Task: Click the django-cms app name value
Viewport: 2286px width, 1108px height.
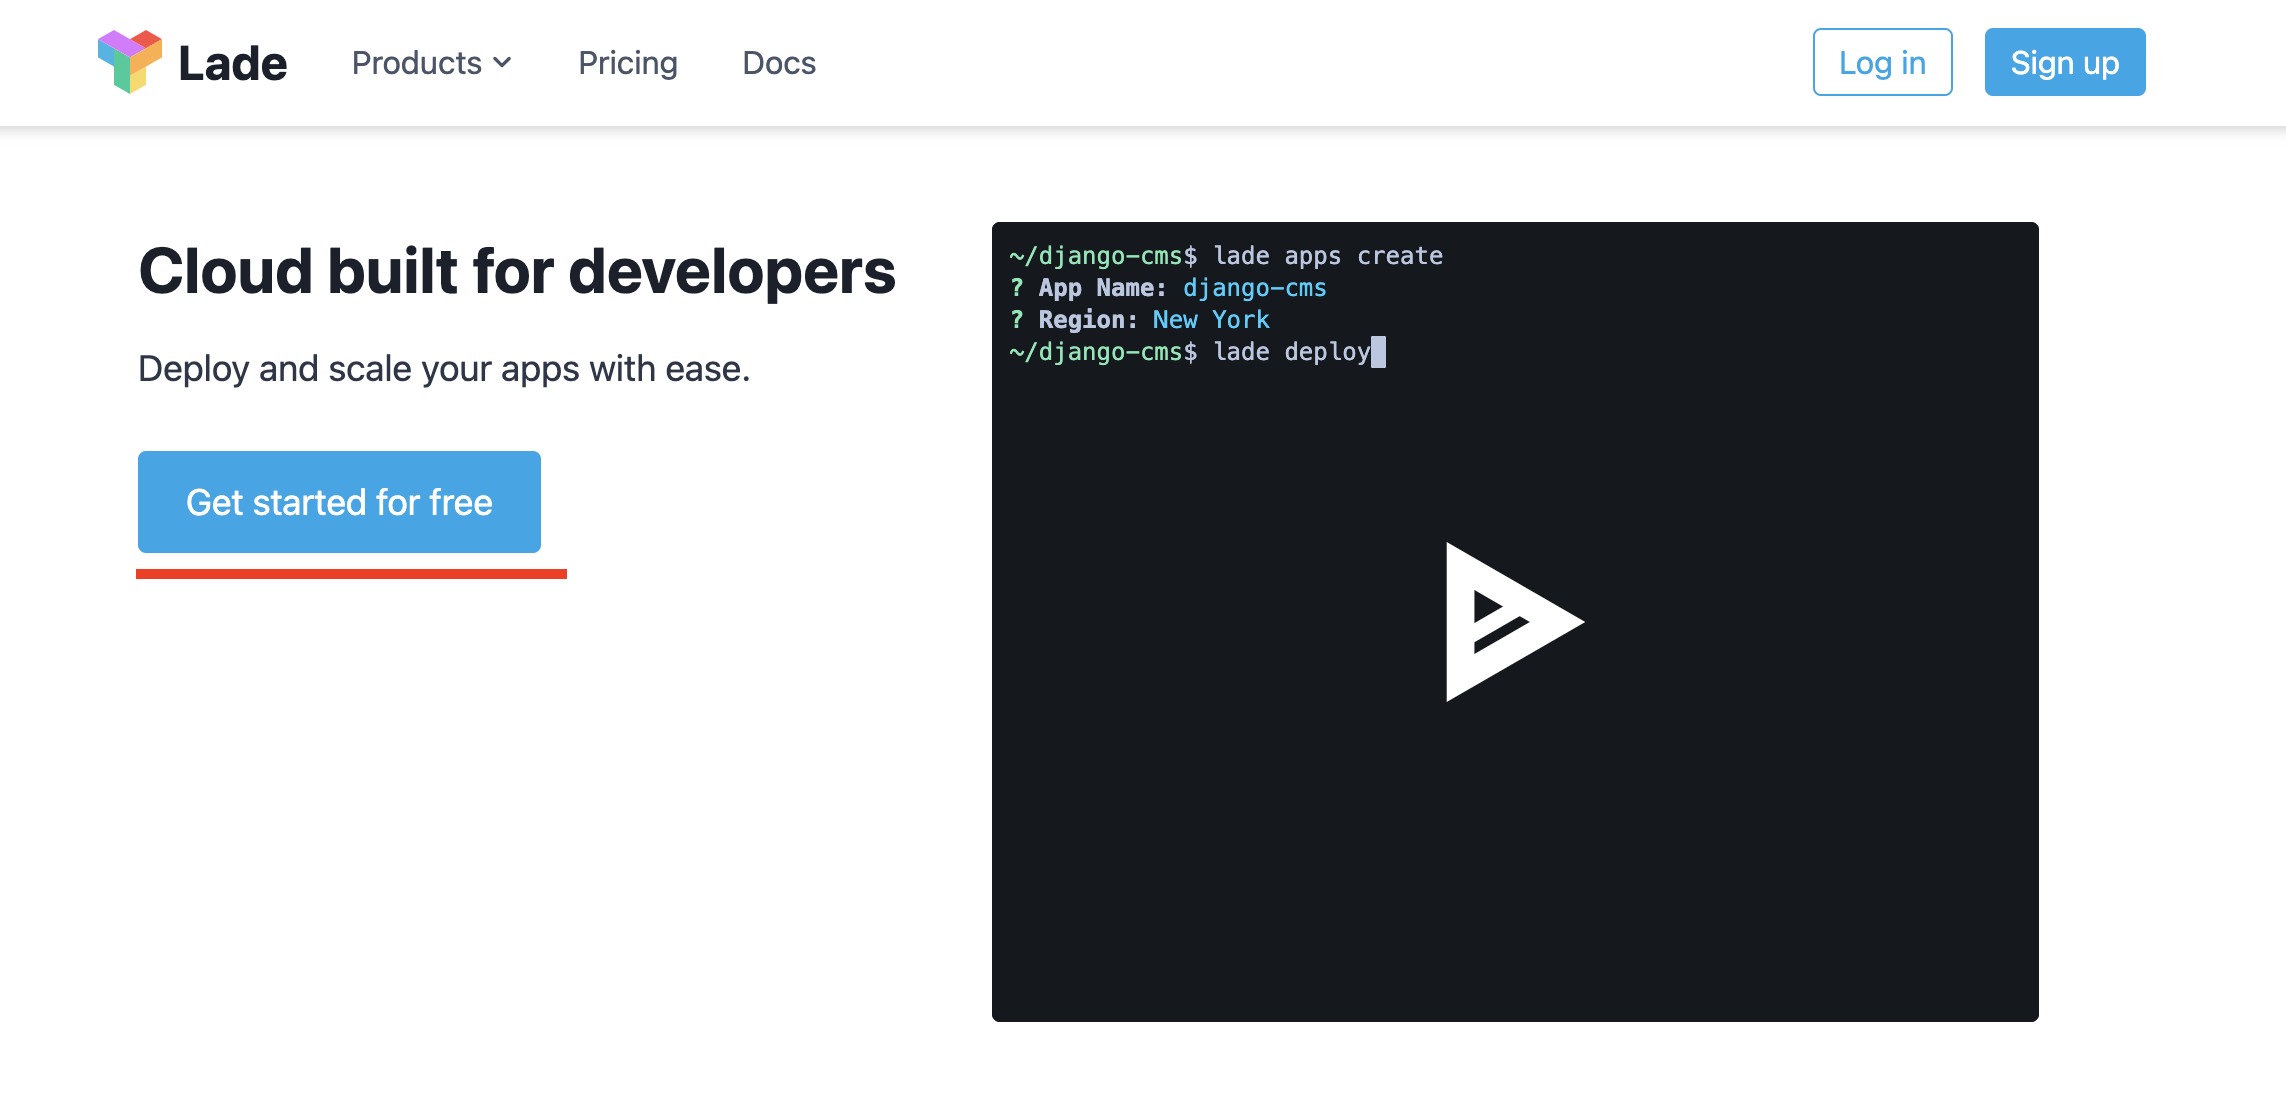Action: pyautogui.click(x=1254, y=288)
